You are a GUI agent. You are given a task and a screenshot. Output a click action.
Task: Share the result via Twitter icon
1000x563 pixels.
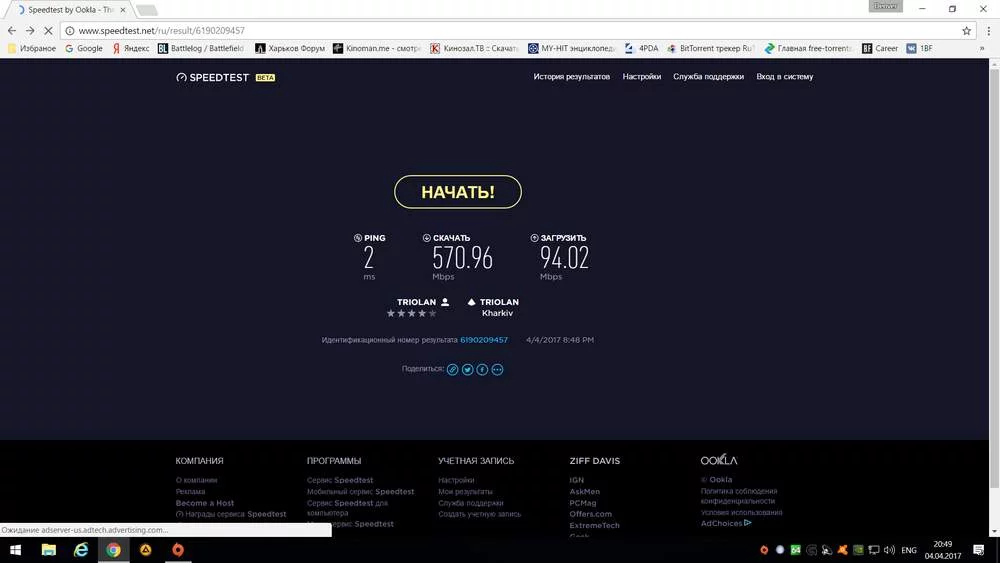(467, 369)
